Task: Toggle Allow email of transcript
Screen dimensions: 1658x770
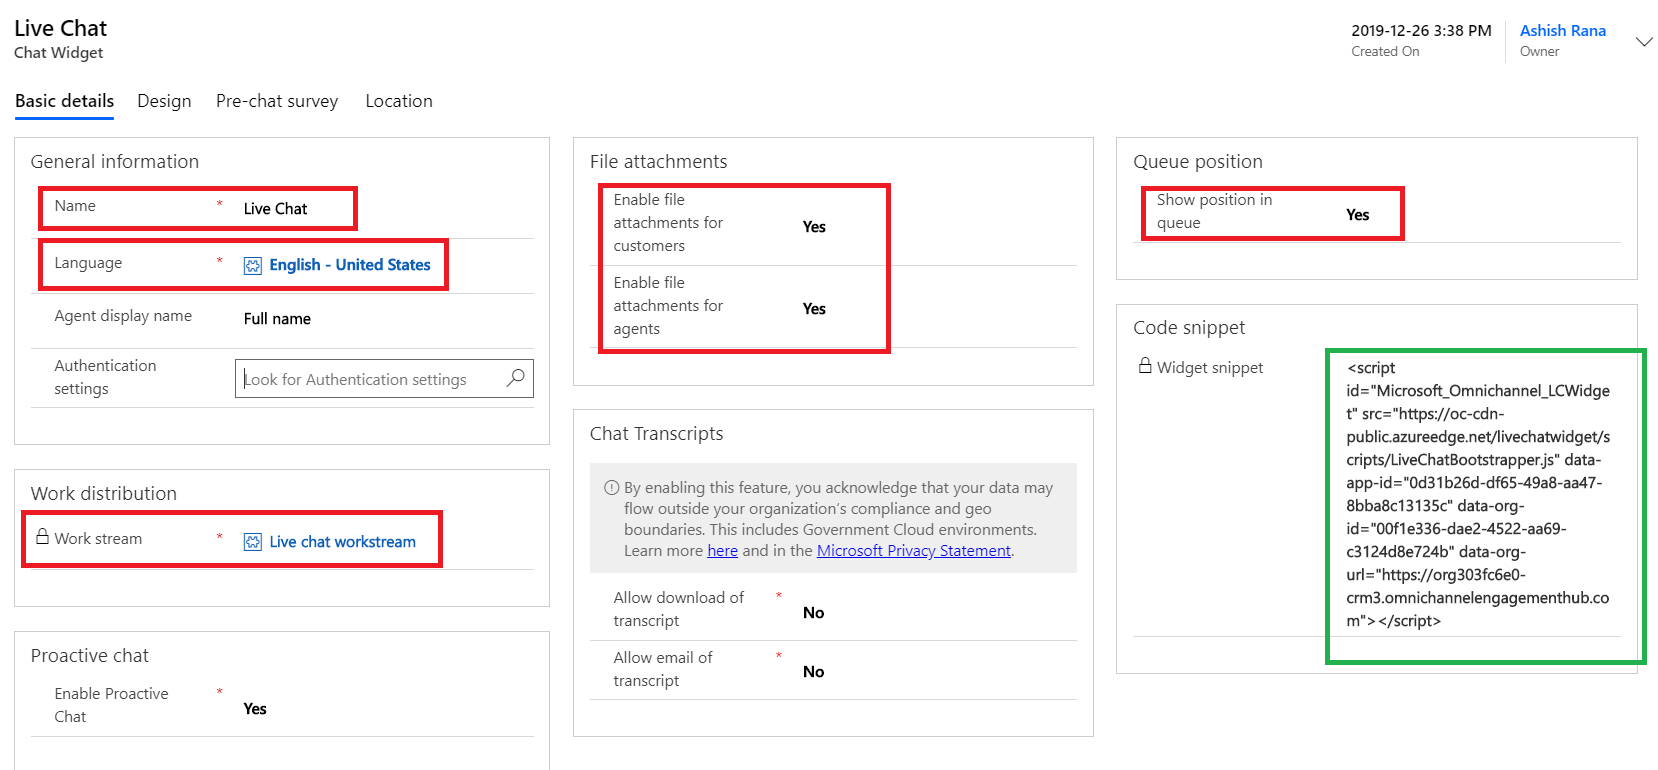Action: [x=814, y=672]
